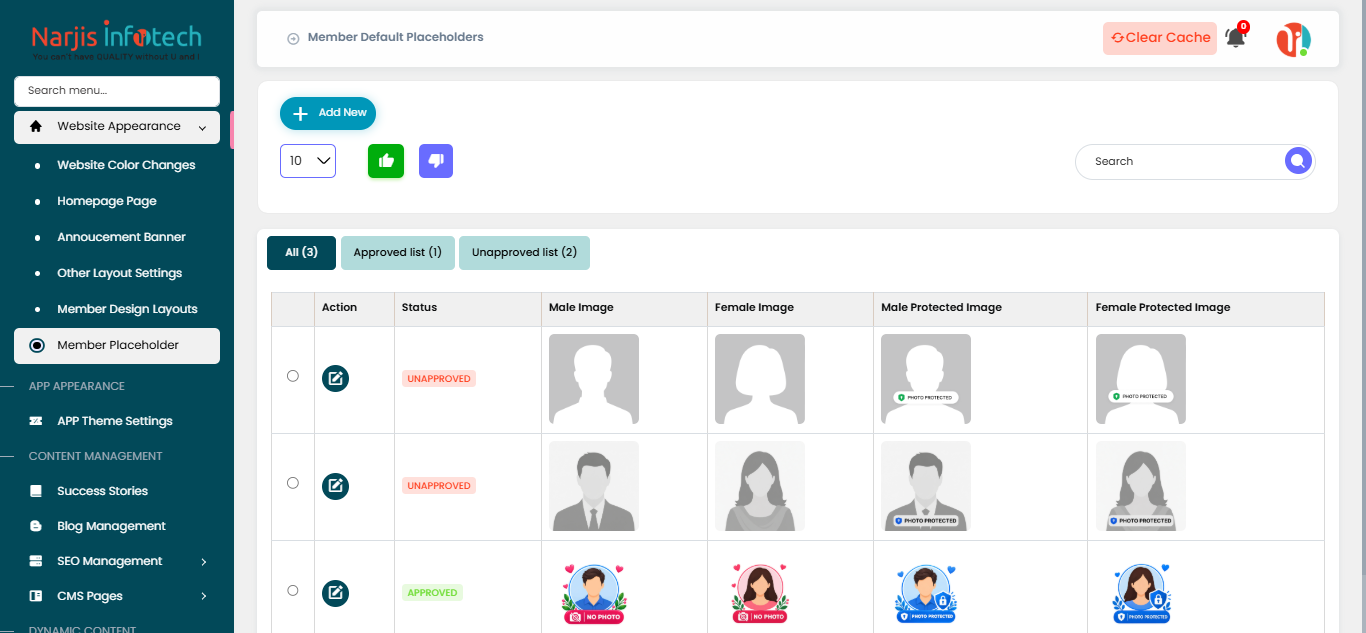Open the notifications bell icon

click(1236, 38)
